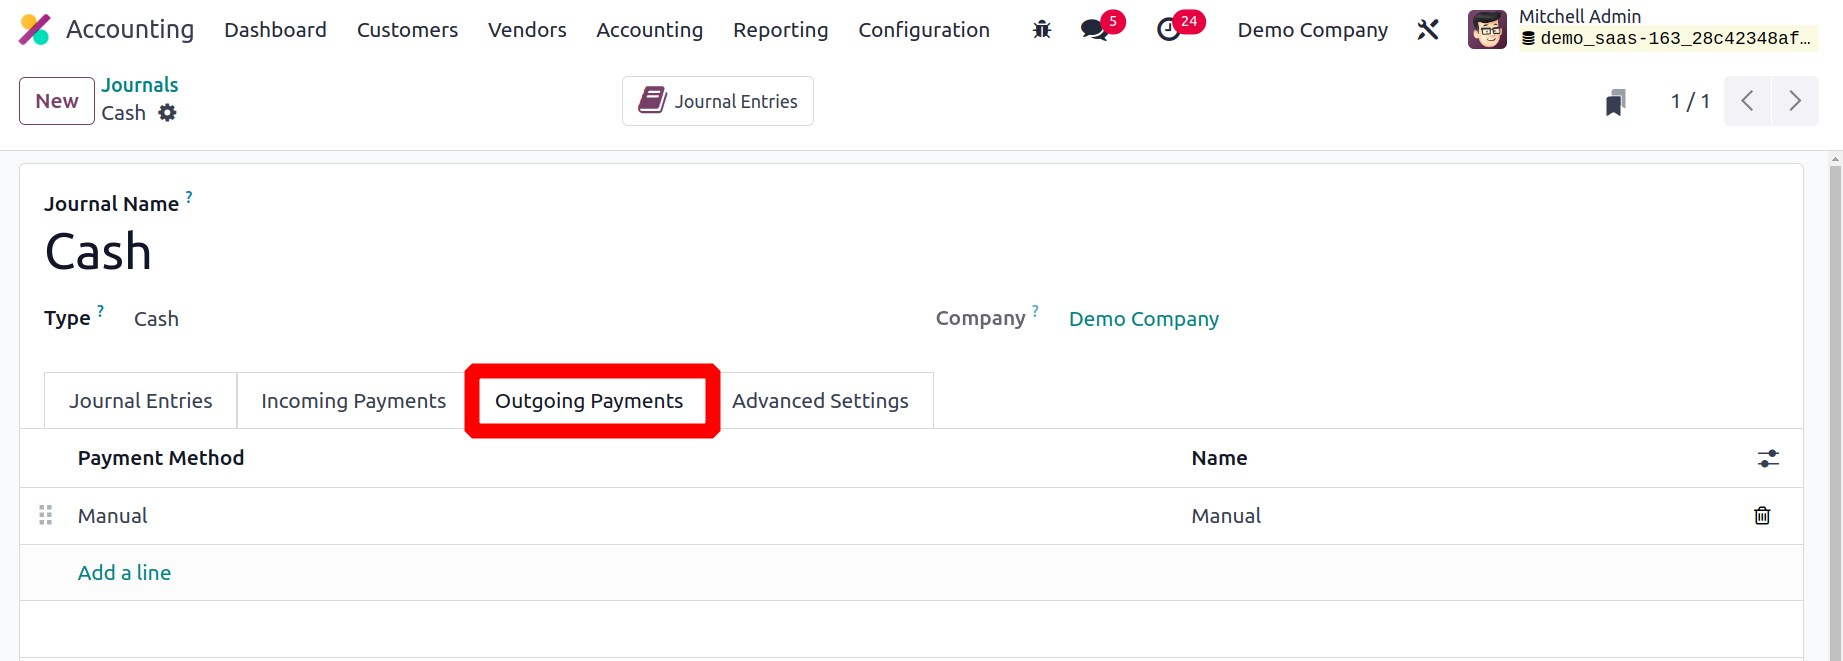Switch to the Advanced Settings tab
Viewport: 1843px width, 661px height.
pos(820,401)
